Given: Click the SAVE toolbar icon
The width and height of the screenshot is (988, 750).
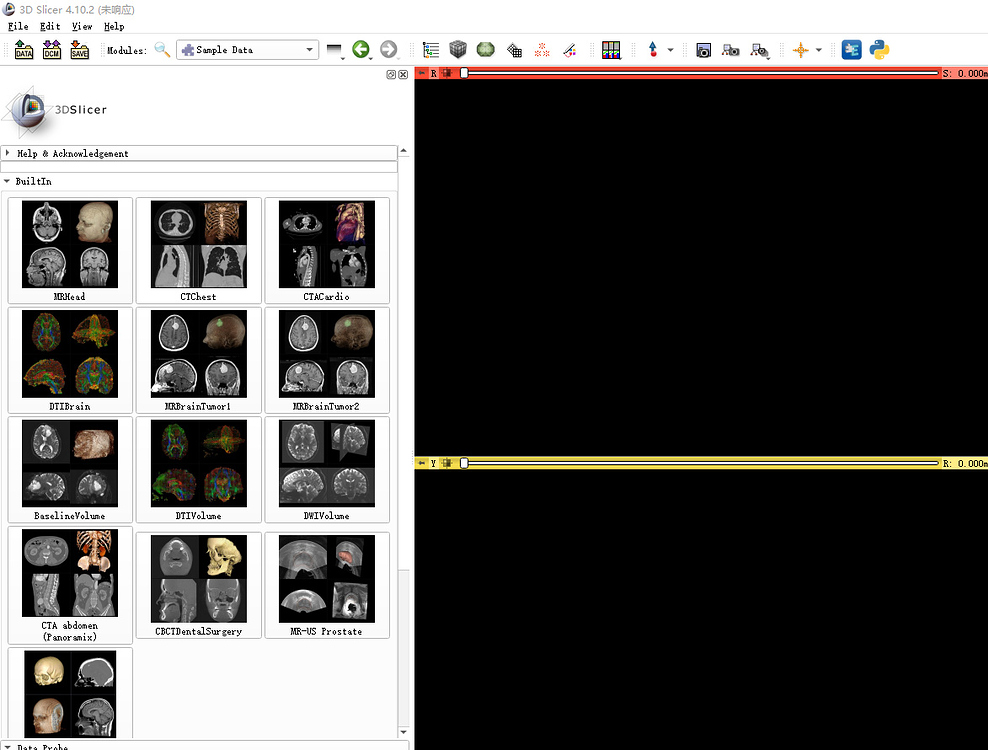Looking at the screenshot, I should pyautogui.click(x=79, y=50).
